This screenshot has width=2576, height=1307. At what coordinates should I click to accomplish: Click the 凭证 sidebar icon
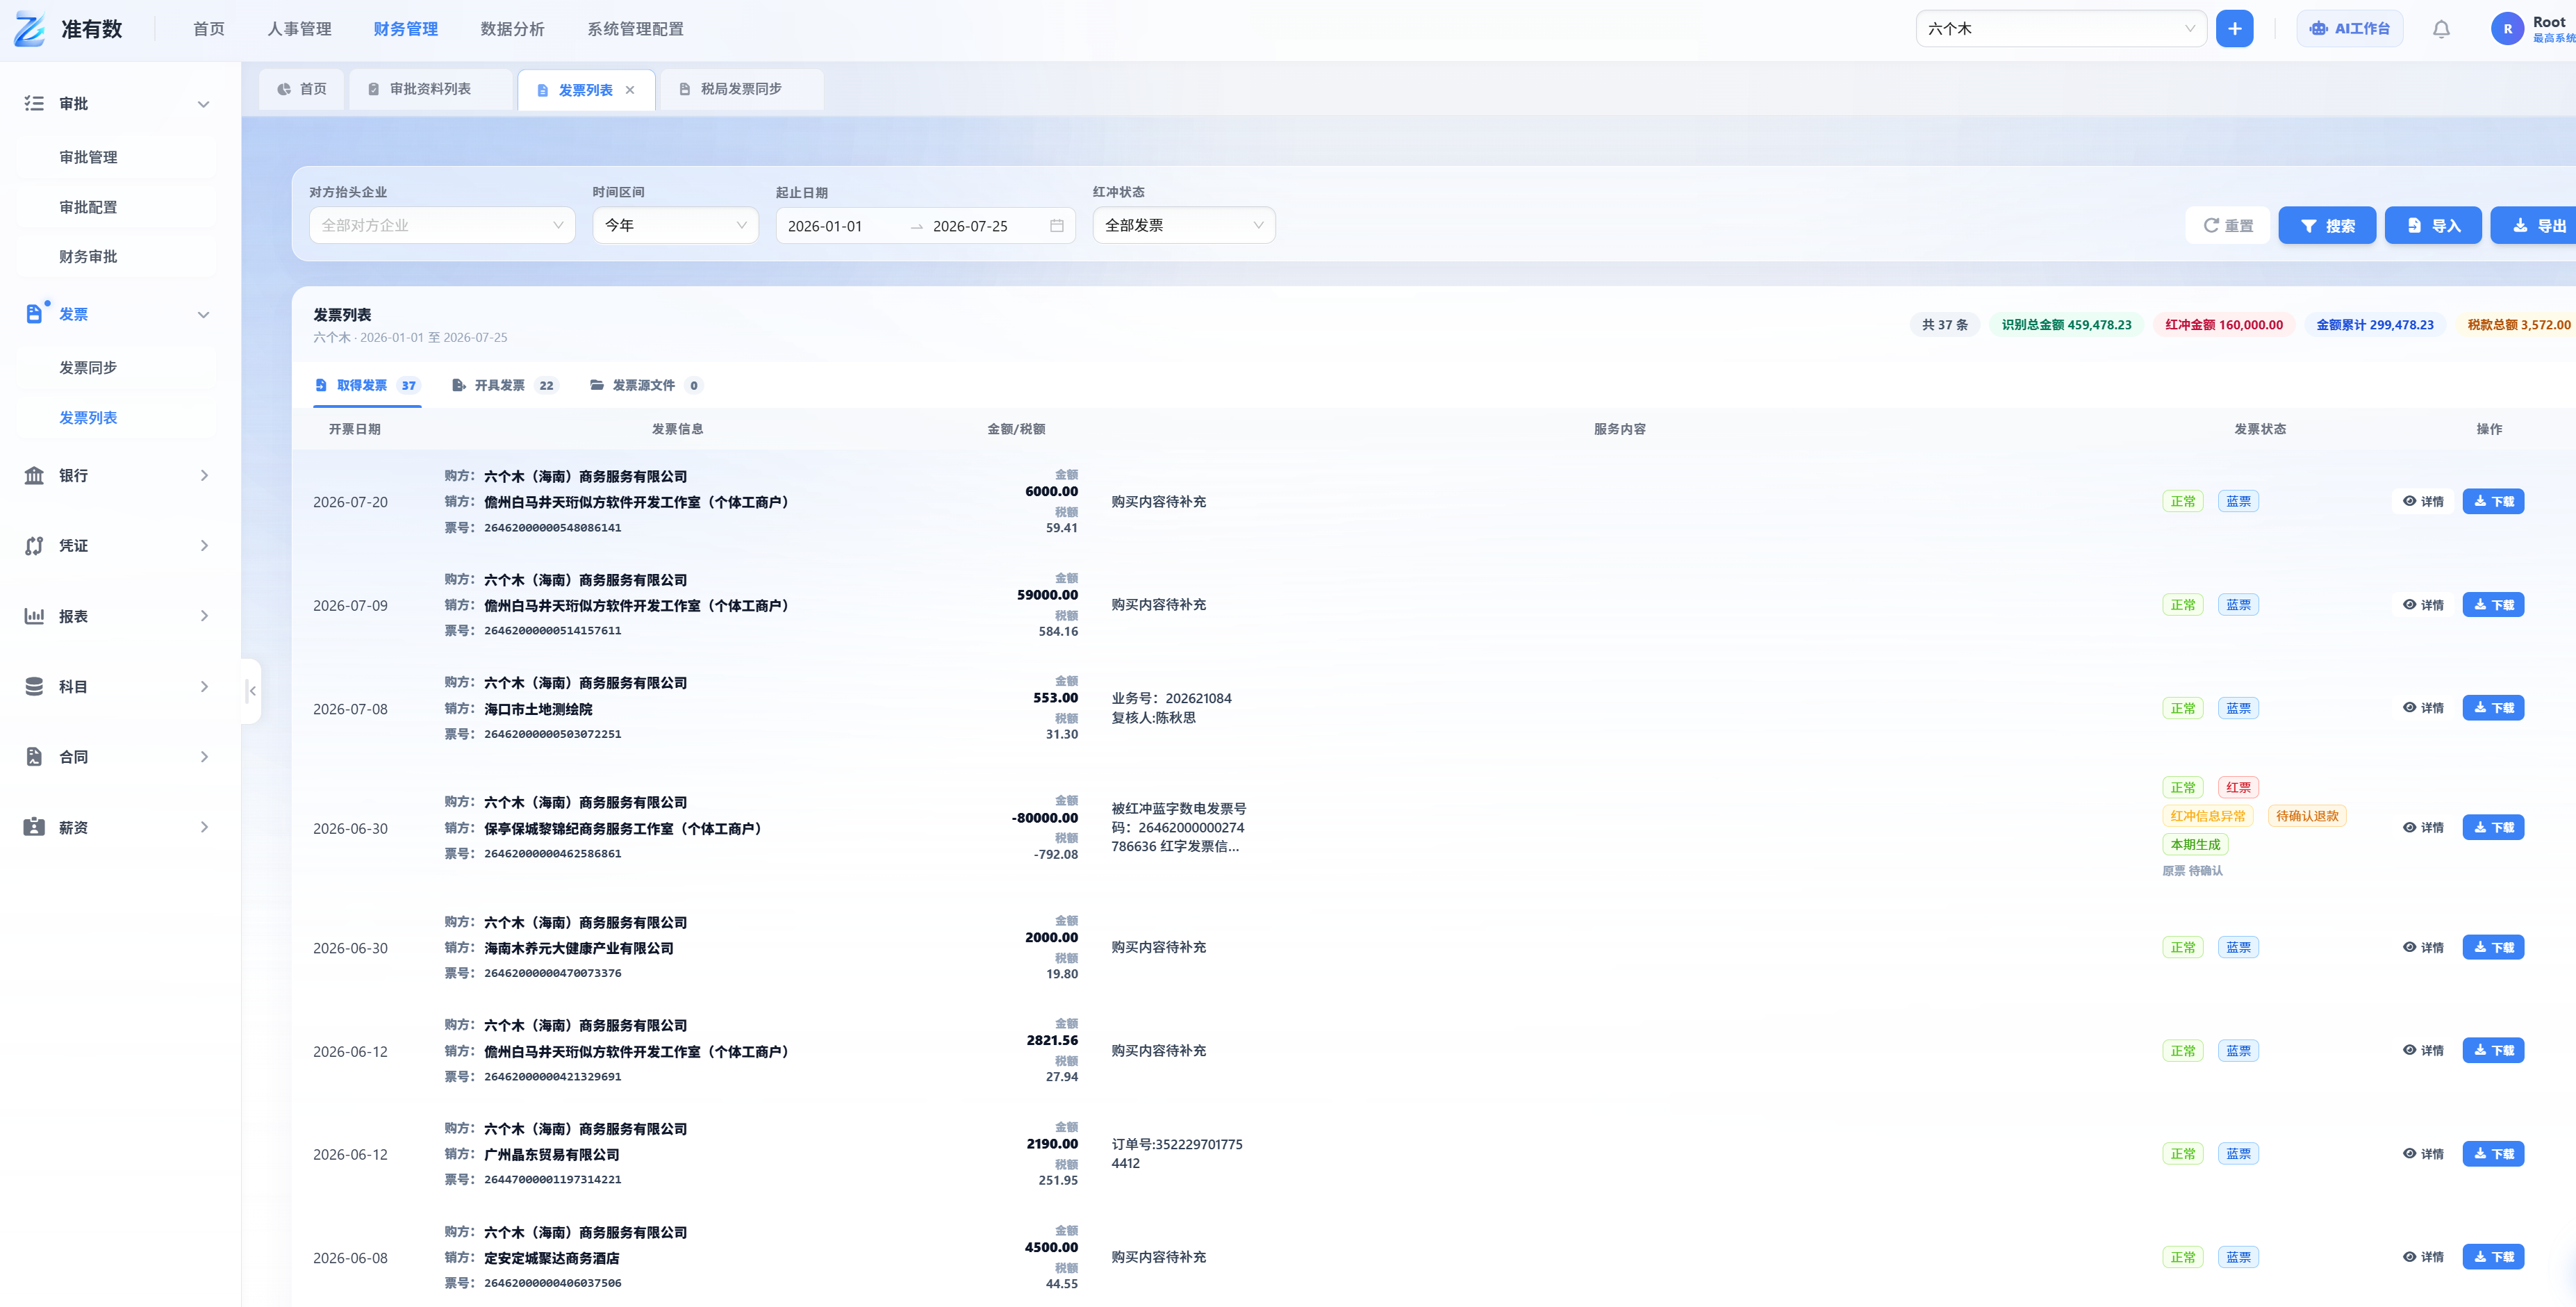pos(34,546)
